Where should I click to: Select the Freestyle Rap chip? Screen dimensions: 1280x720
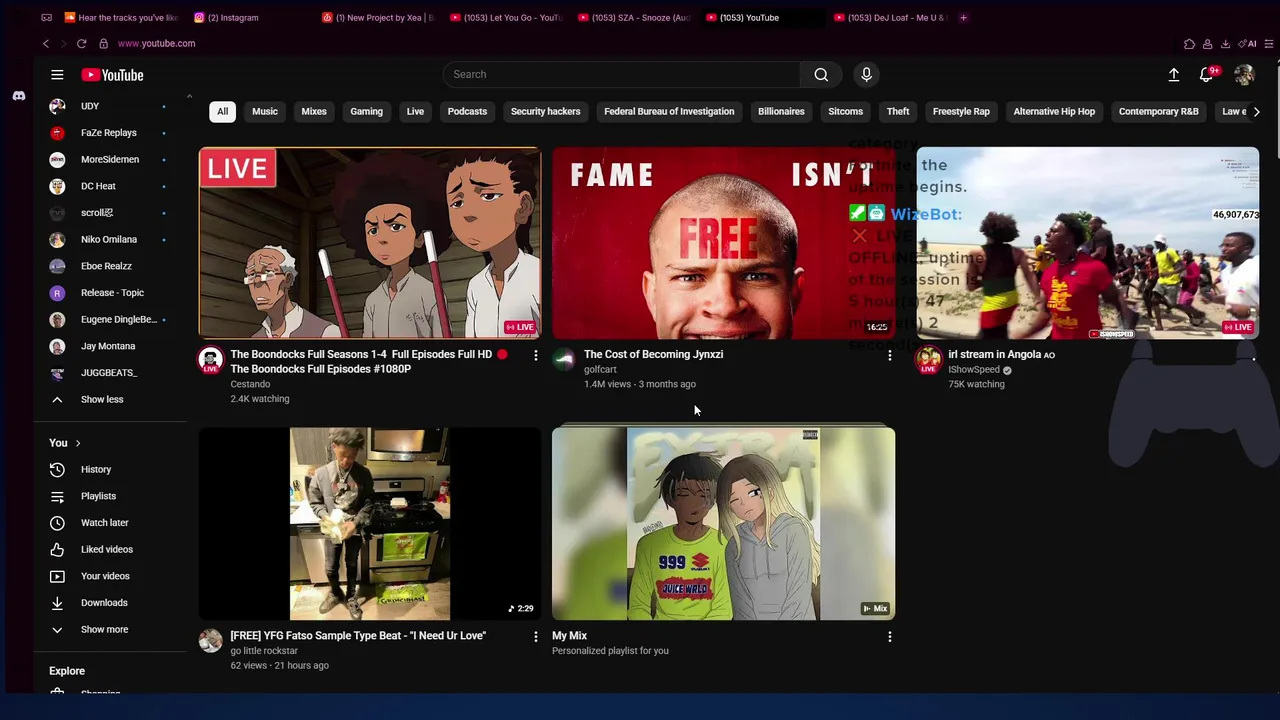(x=961, y=112)
